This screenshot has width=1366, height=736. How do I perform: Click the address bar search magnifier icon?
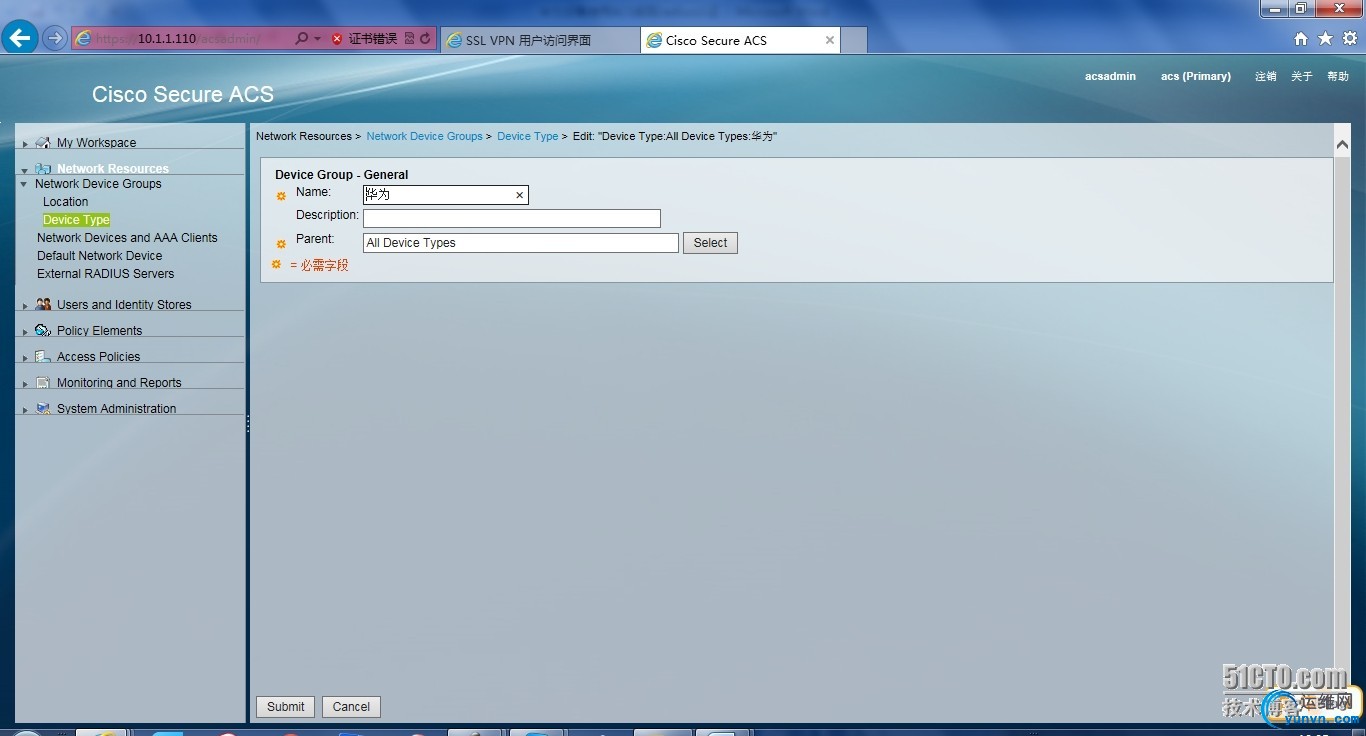(x=302, y=39)
